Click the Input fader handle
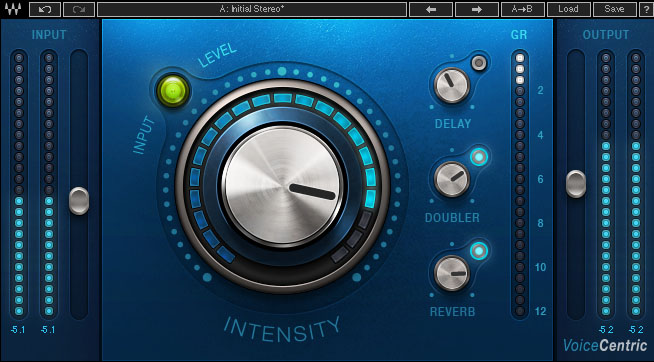 coord(79,201)
